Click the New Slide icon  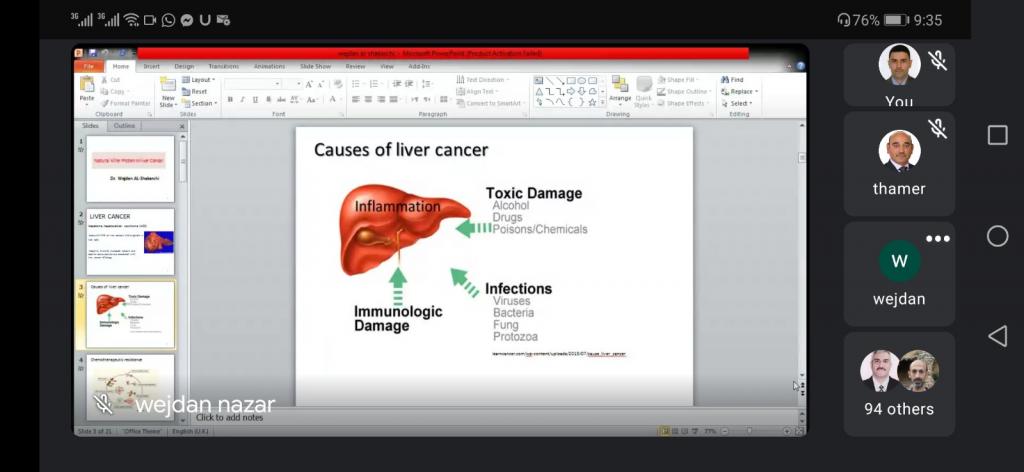(168, 92)
